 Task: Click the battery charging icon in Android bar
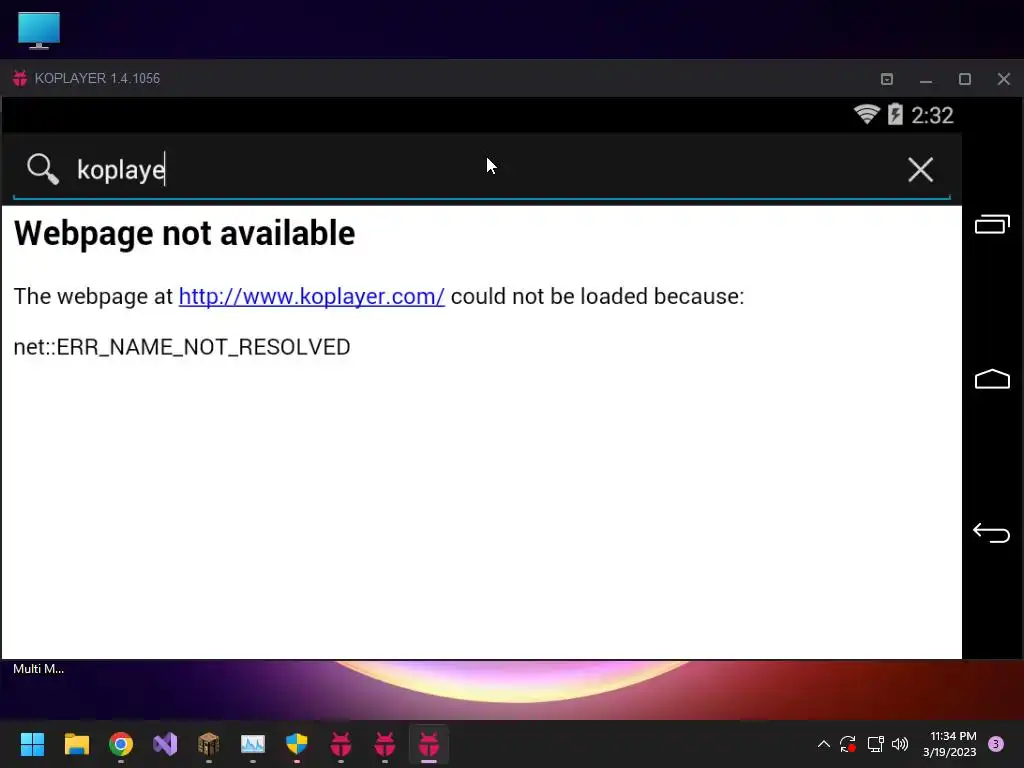coord(895,114)
